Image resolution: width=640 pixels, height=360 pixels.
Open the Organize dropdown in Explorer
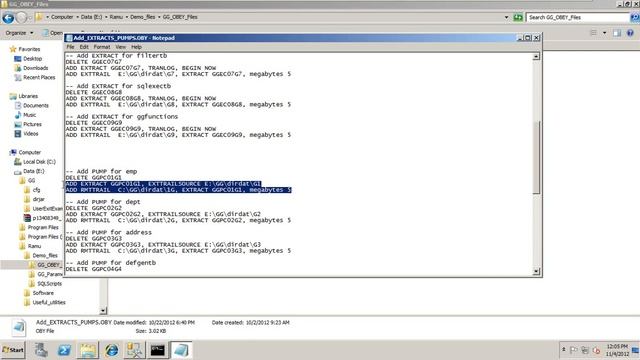point(19,33)
